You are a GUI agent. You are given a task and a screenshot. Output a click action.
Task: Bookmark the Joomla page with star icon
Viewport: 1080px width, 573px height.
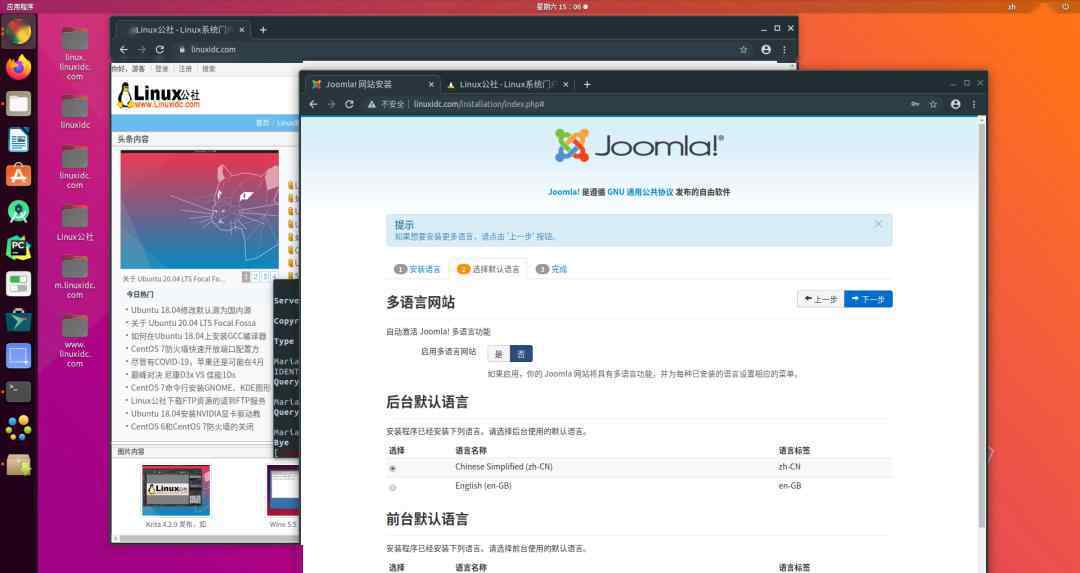933,104
